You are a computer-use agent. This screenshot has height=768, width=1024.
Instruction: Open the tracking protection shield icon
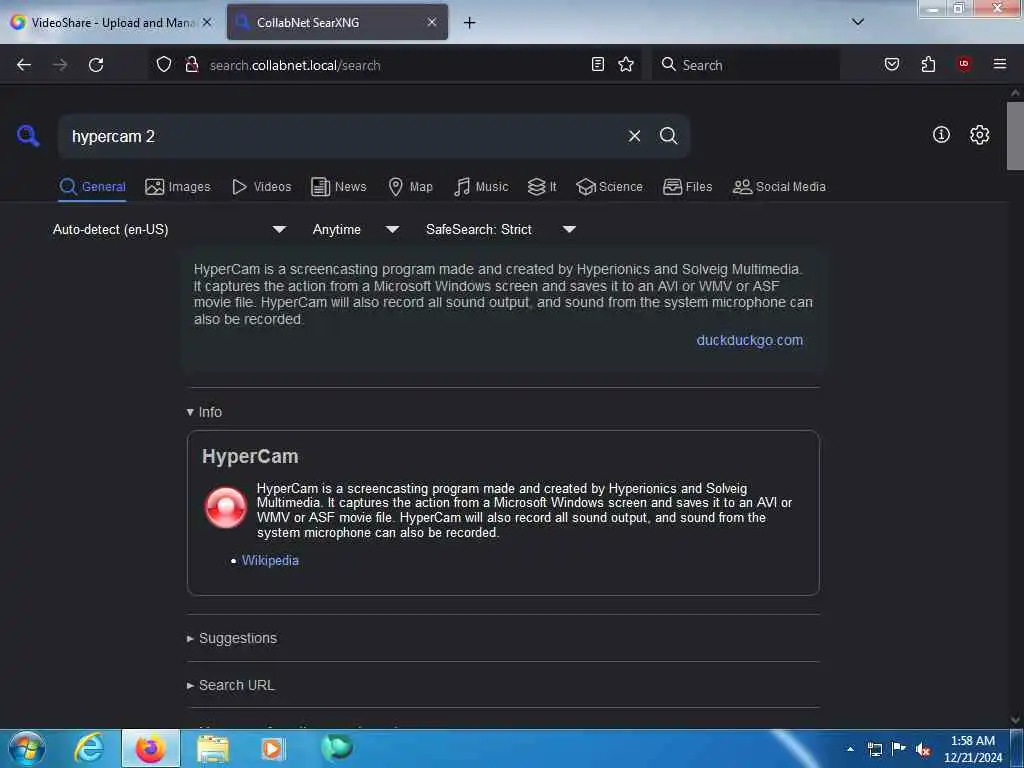[164, 64]
